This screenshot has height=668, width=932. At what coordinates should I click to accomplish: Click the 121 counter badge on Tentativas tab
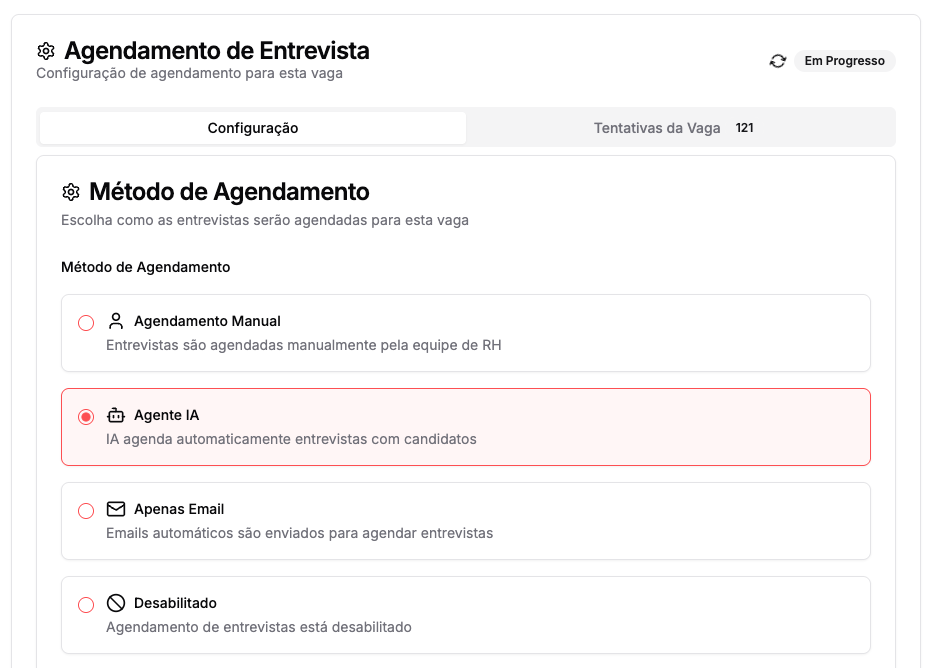pyautogui.click(x=744, y=128)
